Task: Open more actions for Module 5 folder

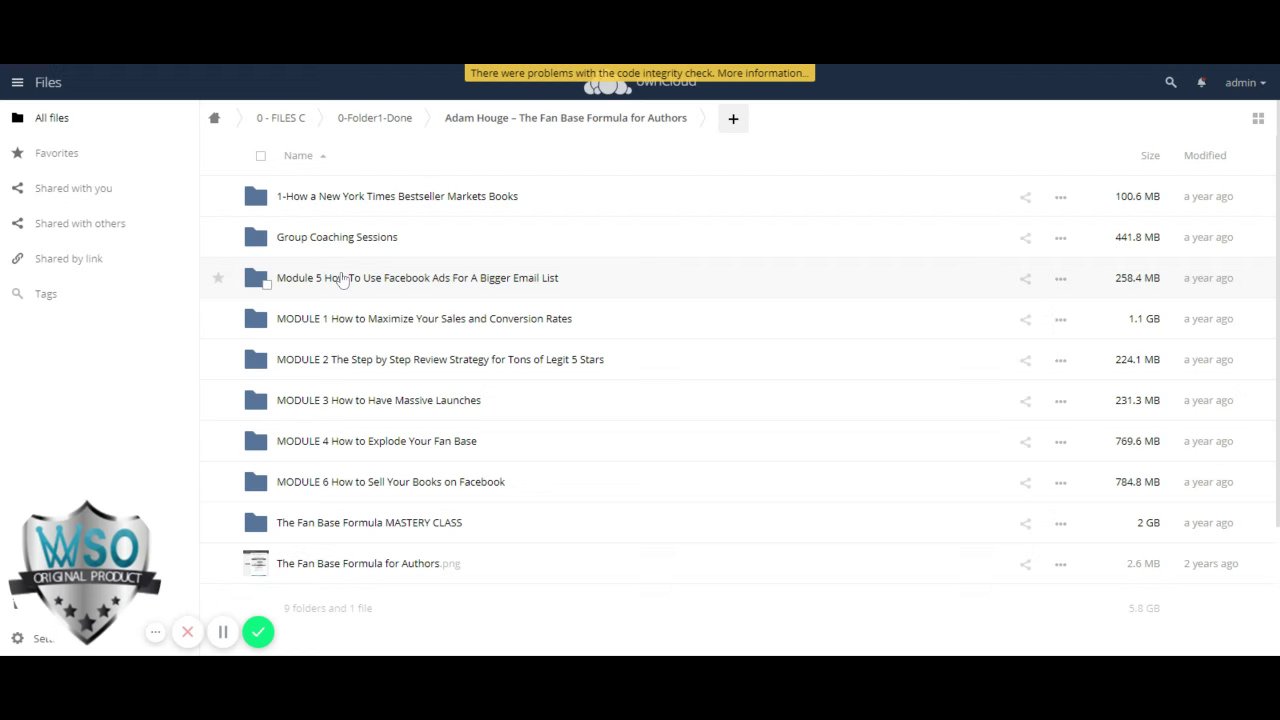Action: pos(1060,279)
